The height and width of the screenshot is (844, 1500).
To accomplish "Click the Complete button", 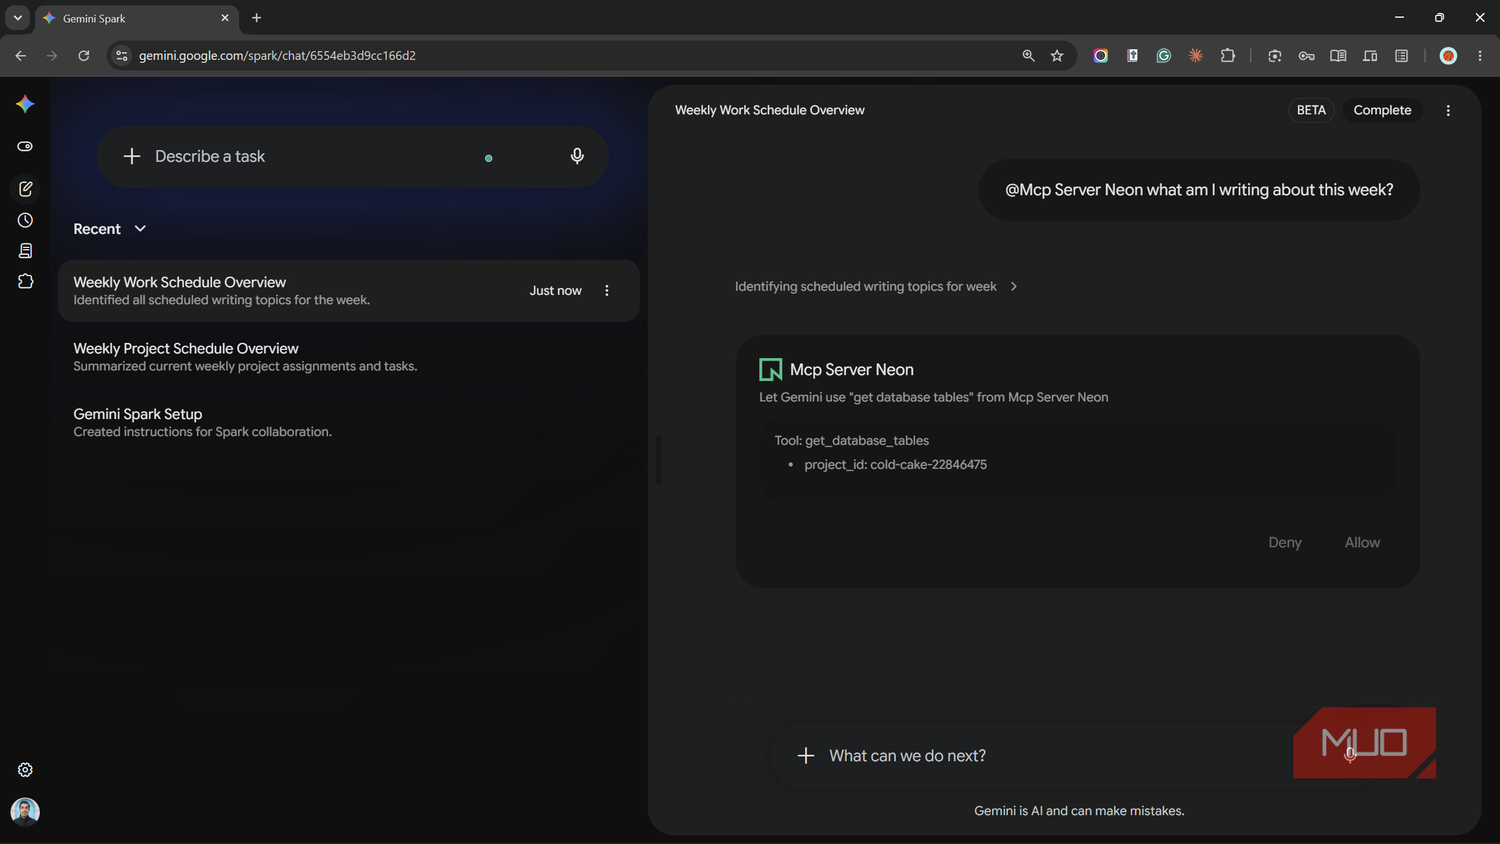I will tap(1382, 111).
